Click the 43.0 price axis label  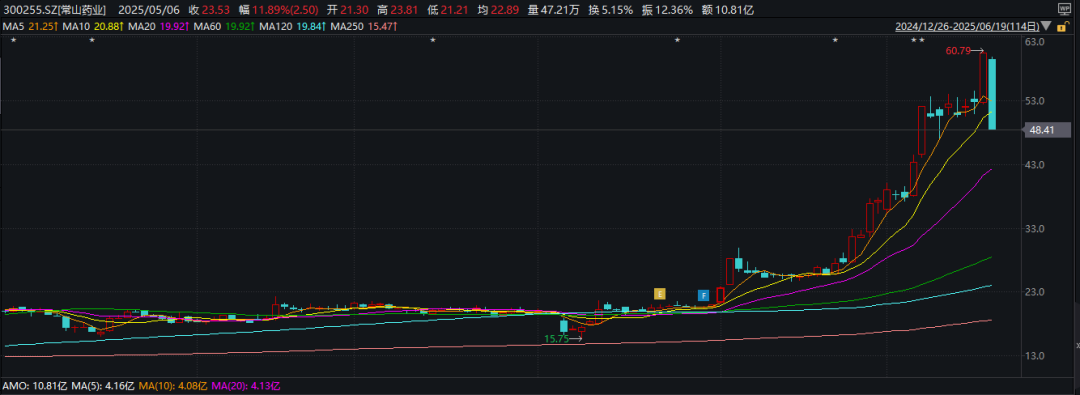pyautogui.click(x=1036, y=165)
